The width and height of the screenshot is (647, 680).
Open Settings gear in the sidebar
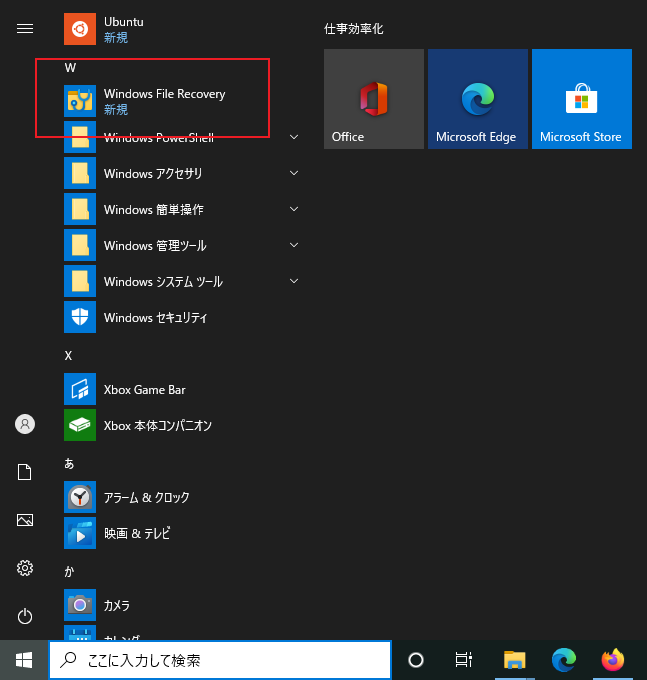[x=25, y=568]
